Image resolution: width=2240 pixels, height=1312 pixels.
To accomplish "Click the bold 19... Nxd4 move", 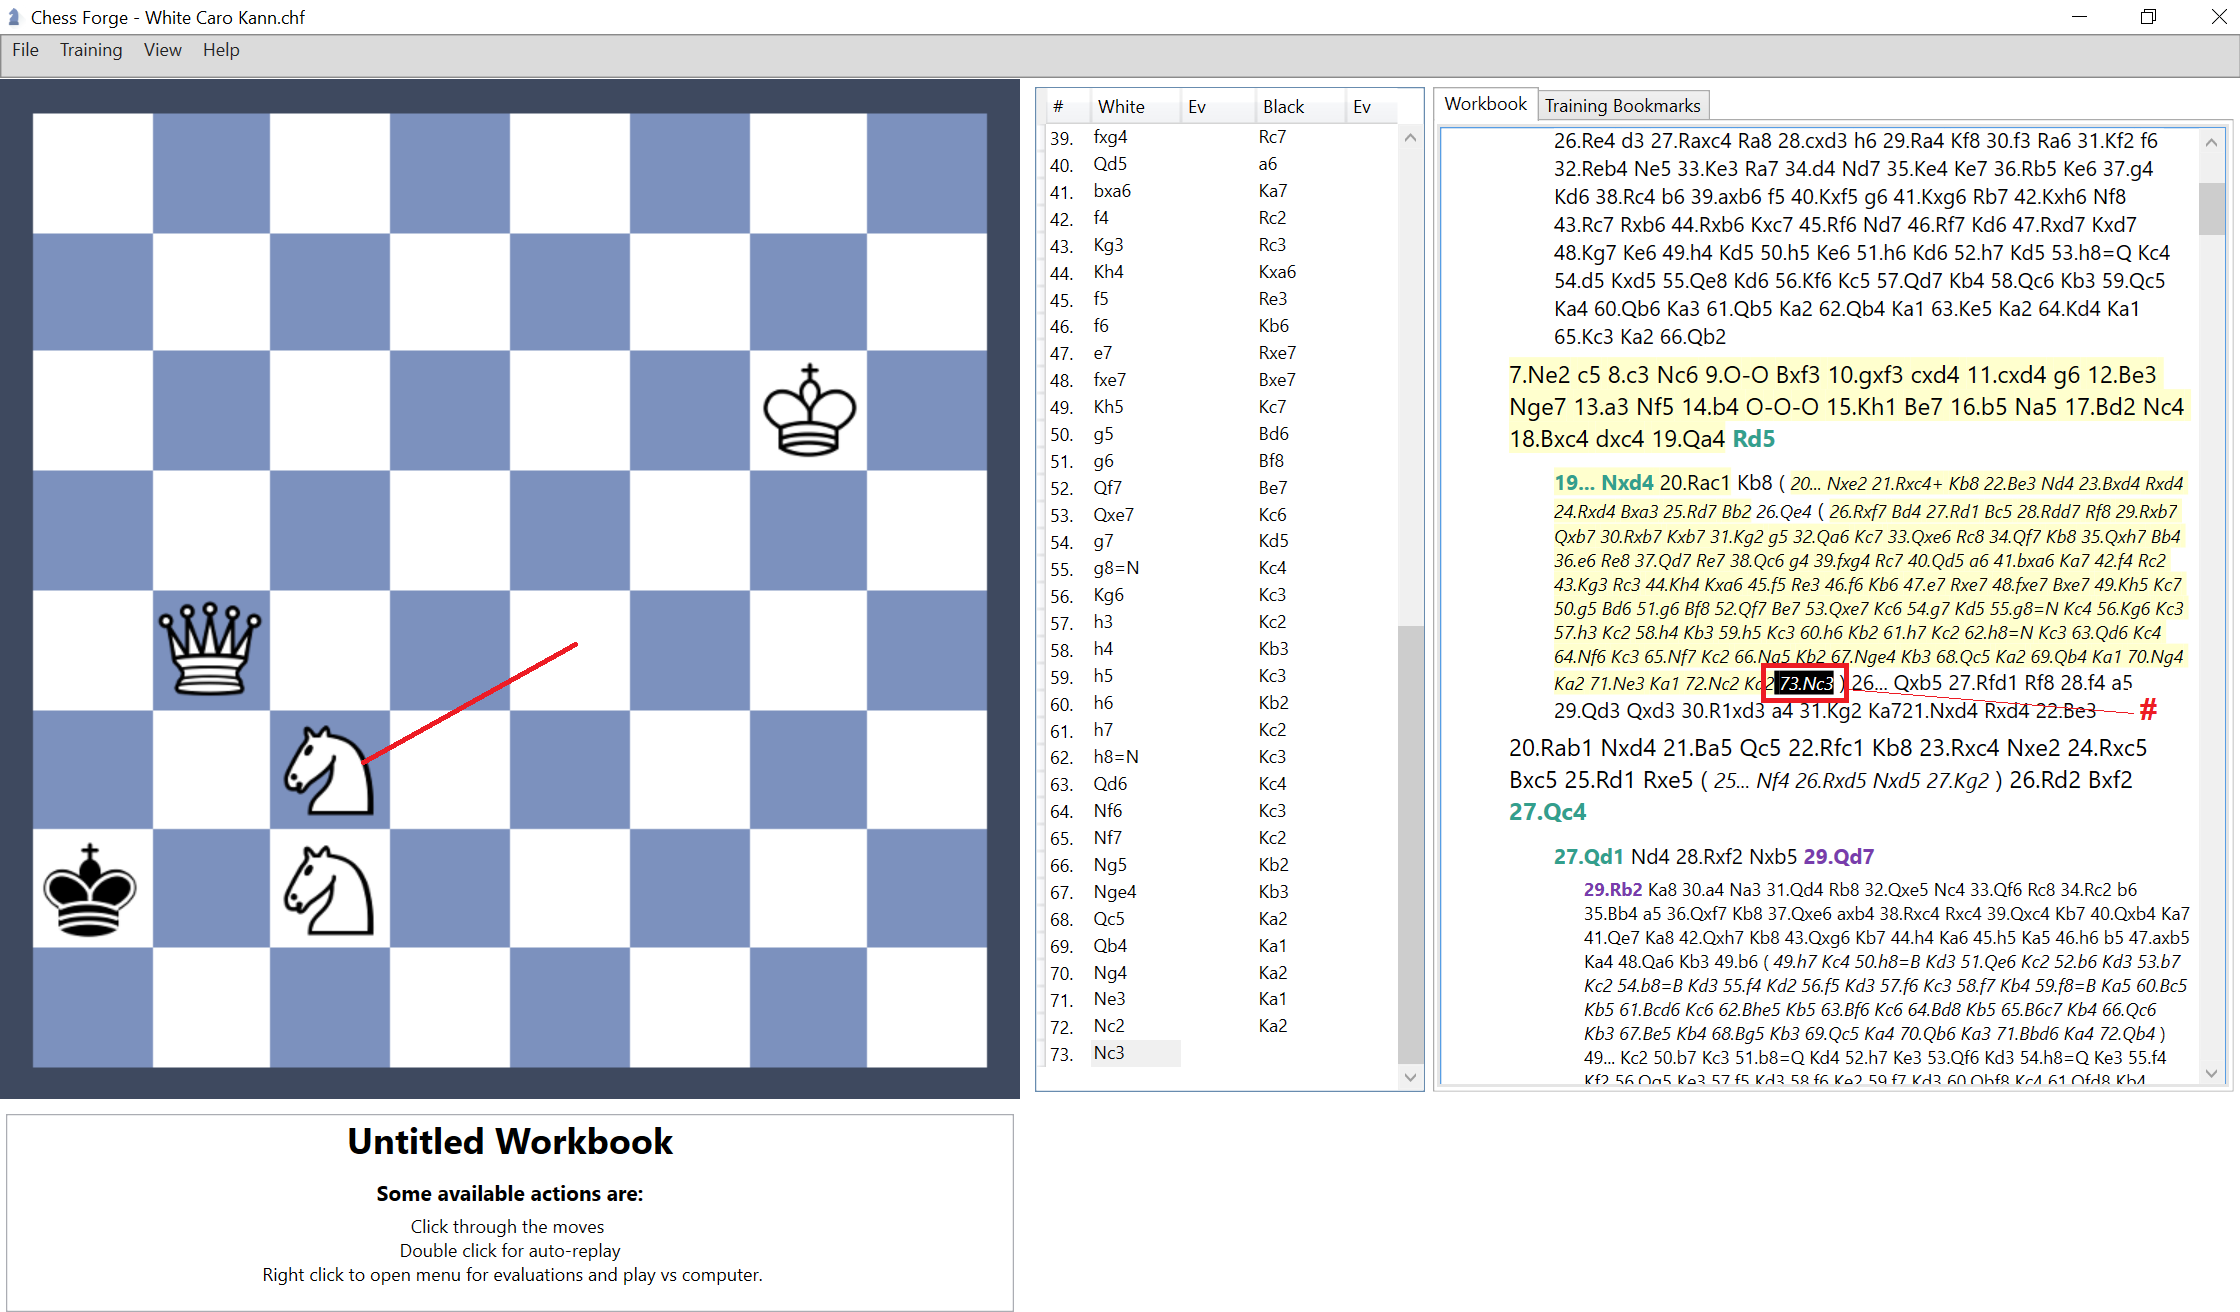I will (1603, 481).
